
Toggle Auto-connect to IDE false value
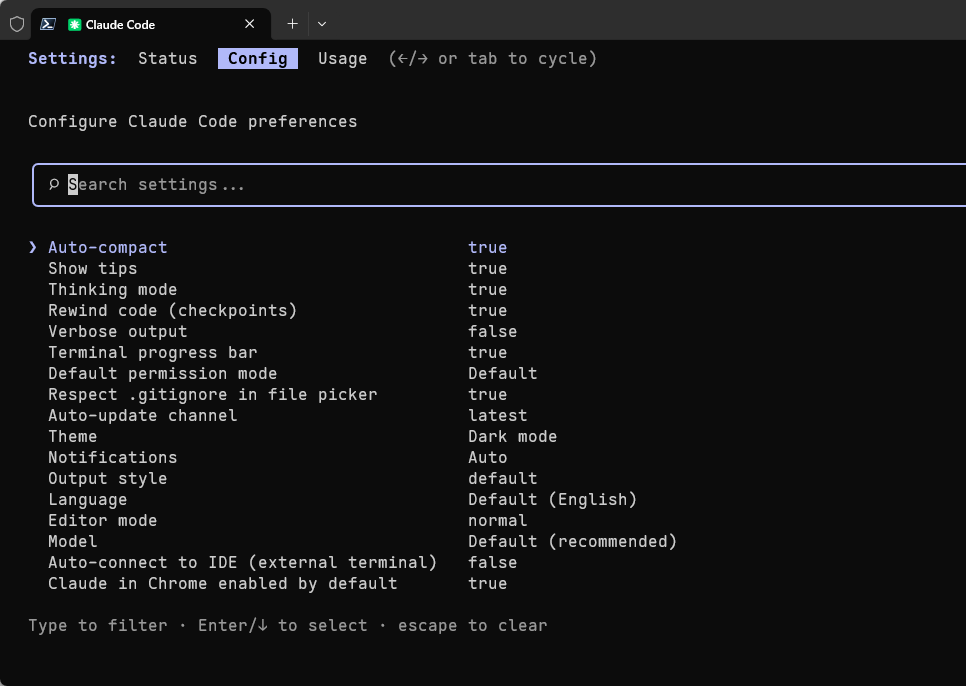[x=492, y=562]
